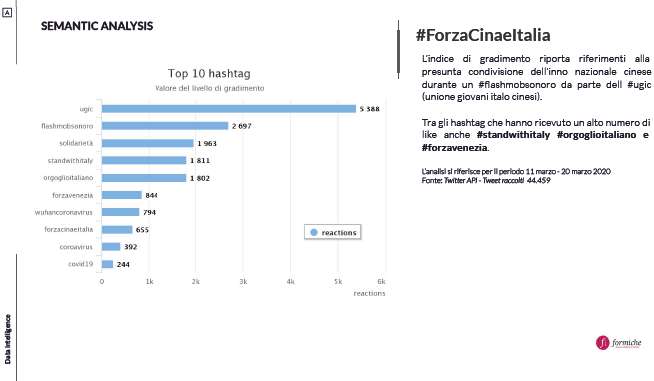Viewport: 654px width, 381px height.
Task: Click the SEMANTIC ANALYSIS heading
Action: (97, 26)
